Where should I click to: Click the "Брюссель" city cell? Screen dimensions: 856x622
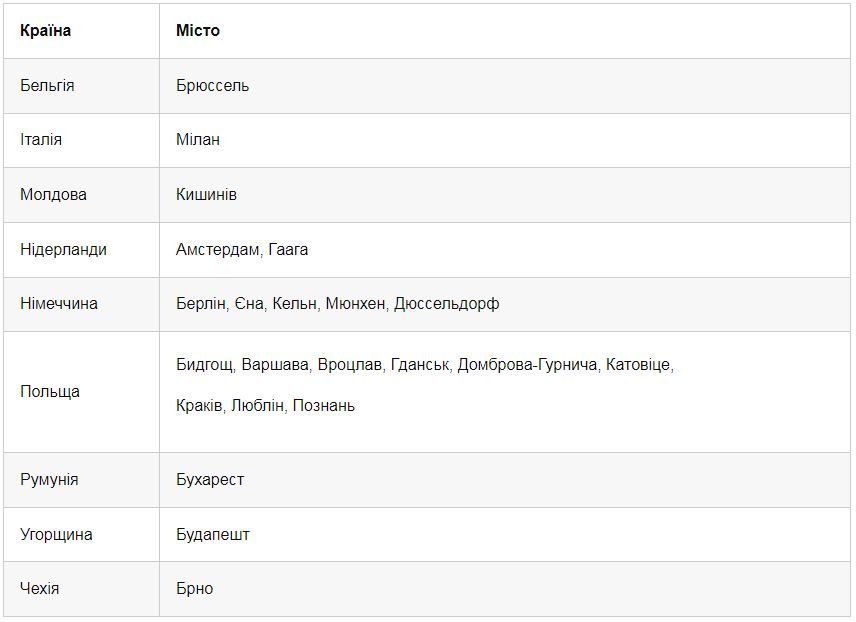click(x=213, y=86)
